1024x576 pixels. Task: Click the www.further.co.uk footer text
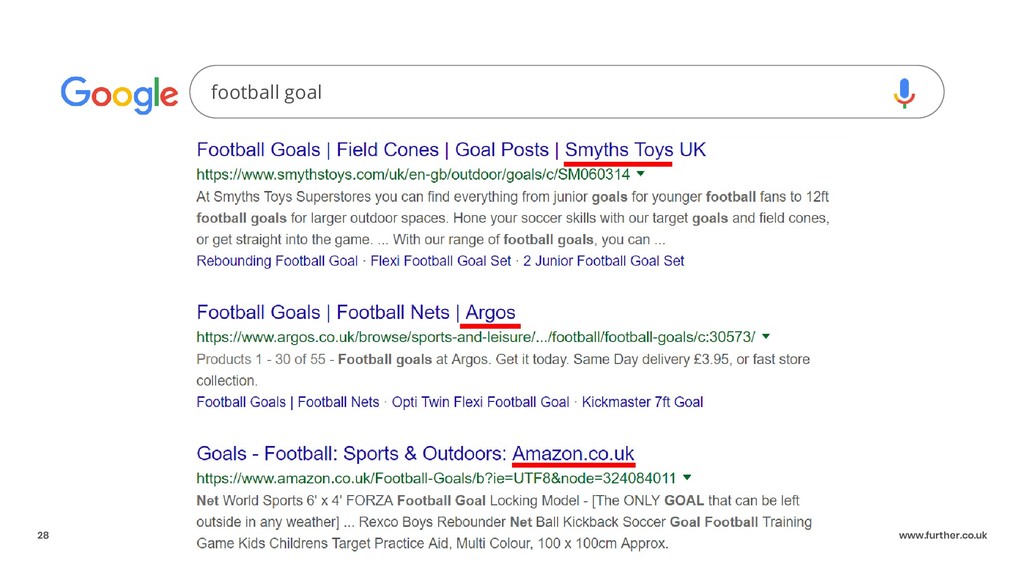943,536
